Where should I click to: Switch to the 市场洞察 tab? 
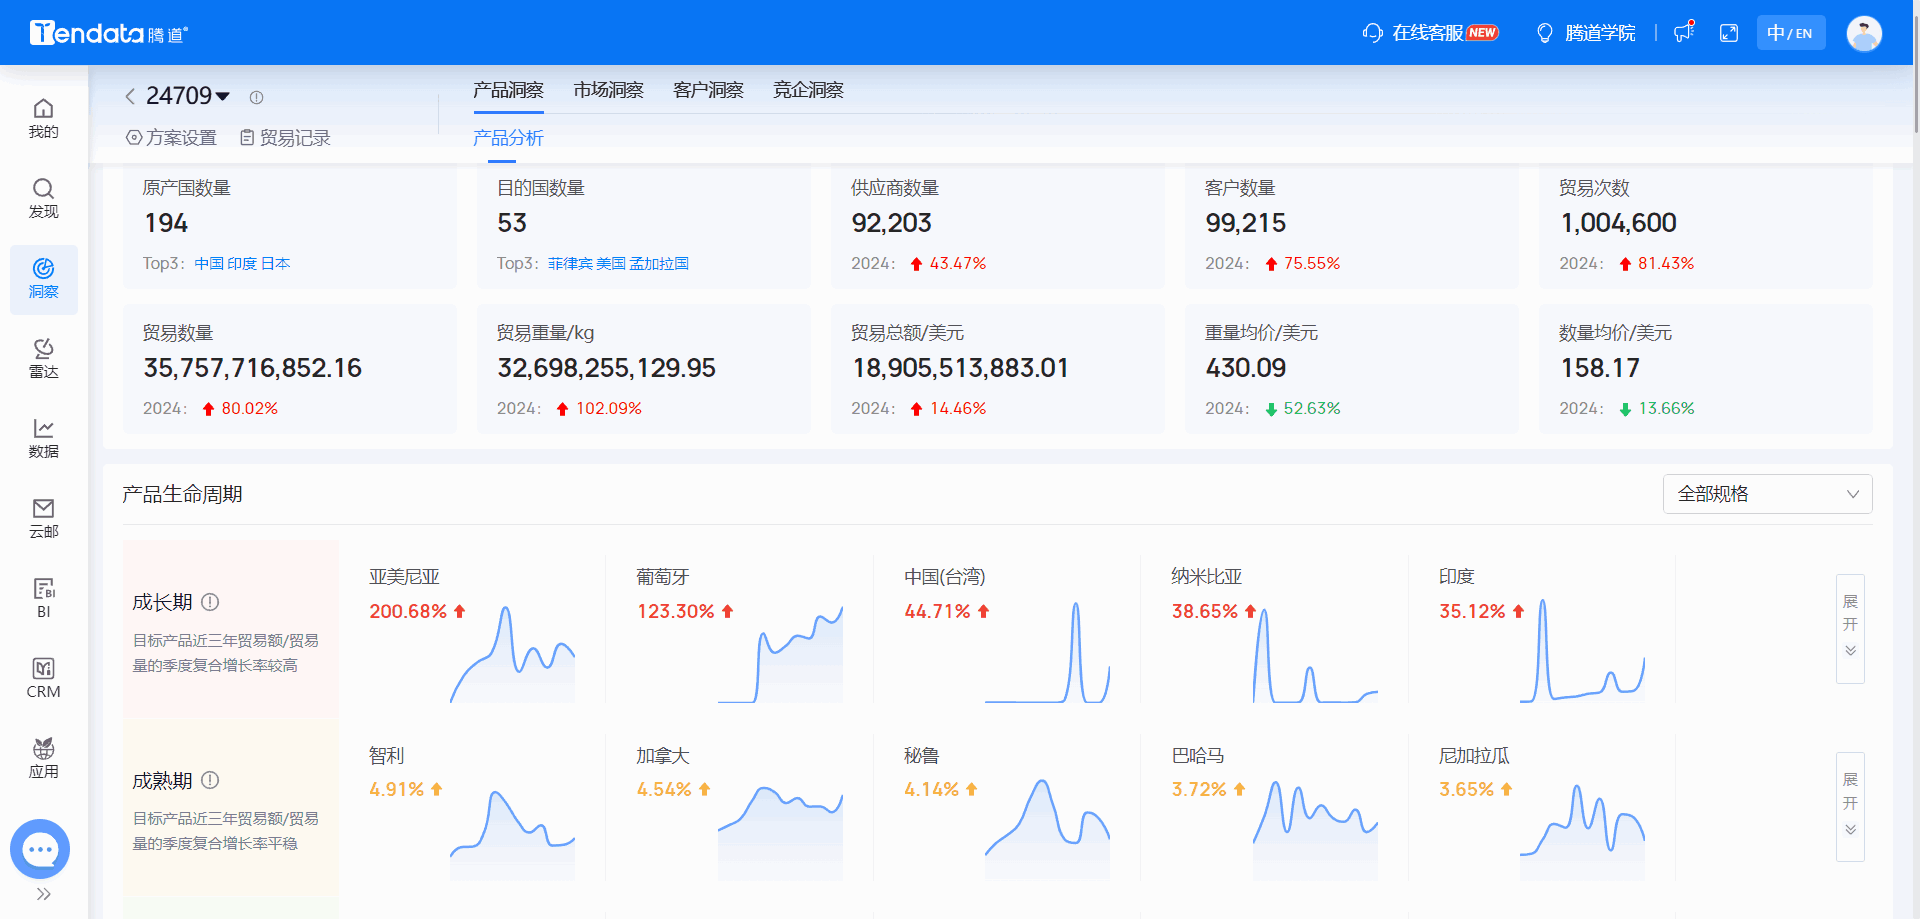click(608, 90)
